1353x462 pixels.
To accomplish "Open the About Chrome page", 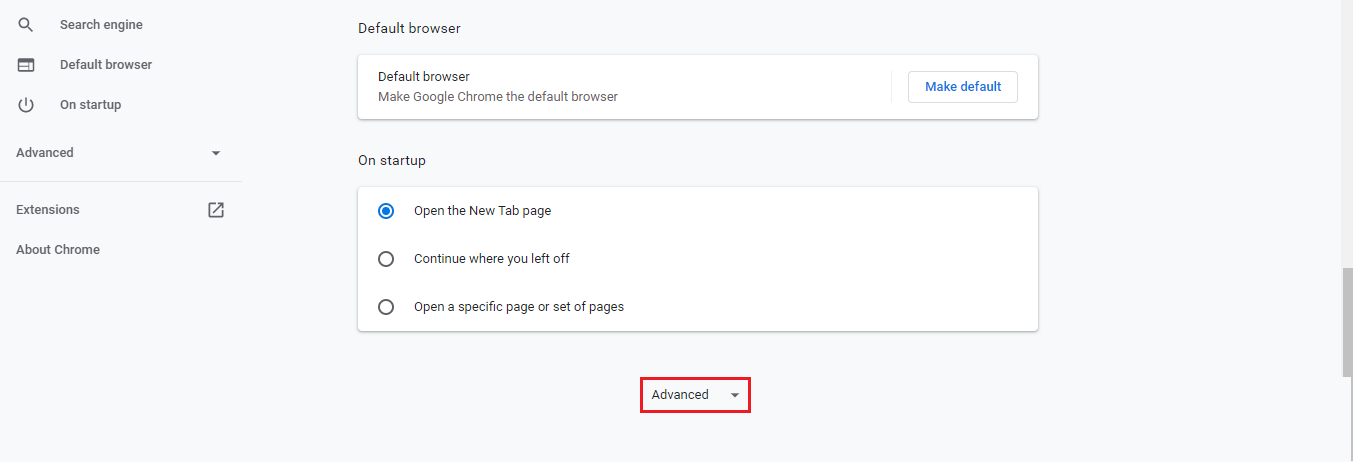I will [58, 250].
